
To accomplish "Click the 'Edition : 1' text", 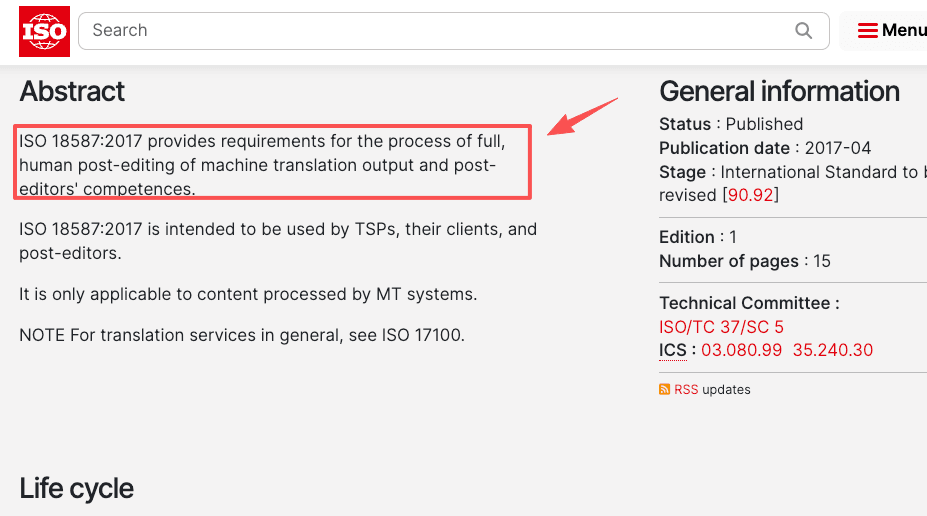I will pos(698,237).
